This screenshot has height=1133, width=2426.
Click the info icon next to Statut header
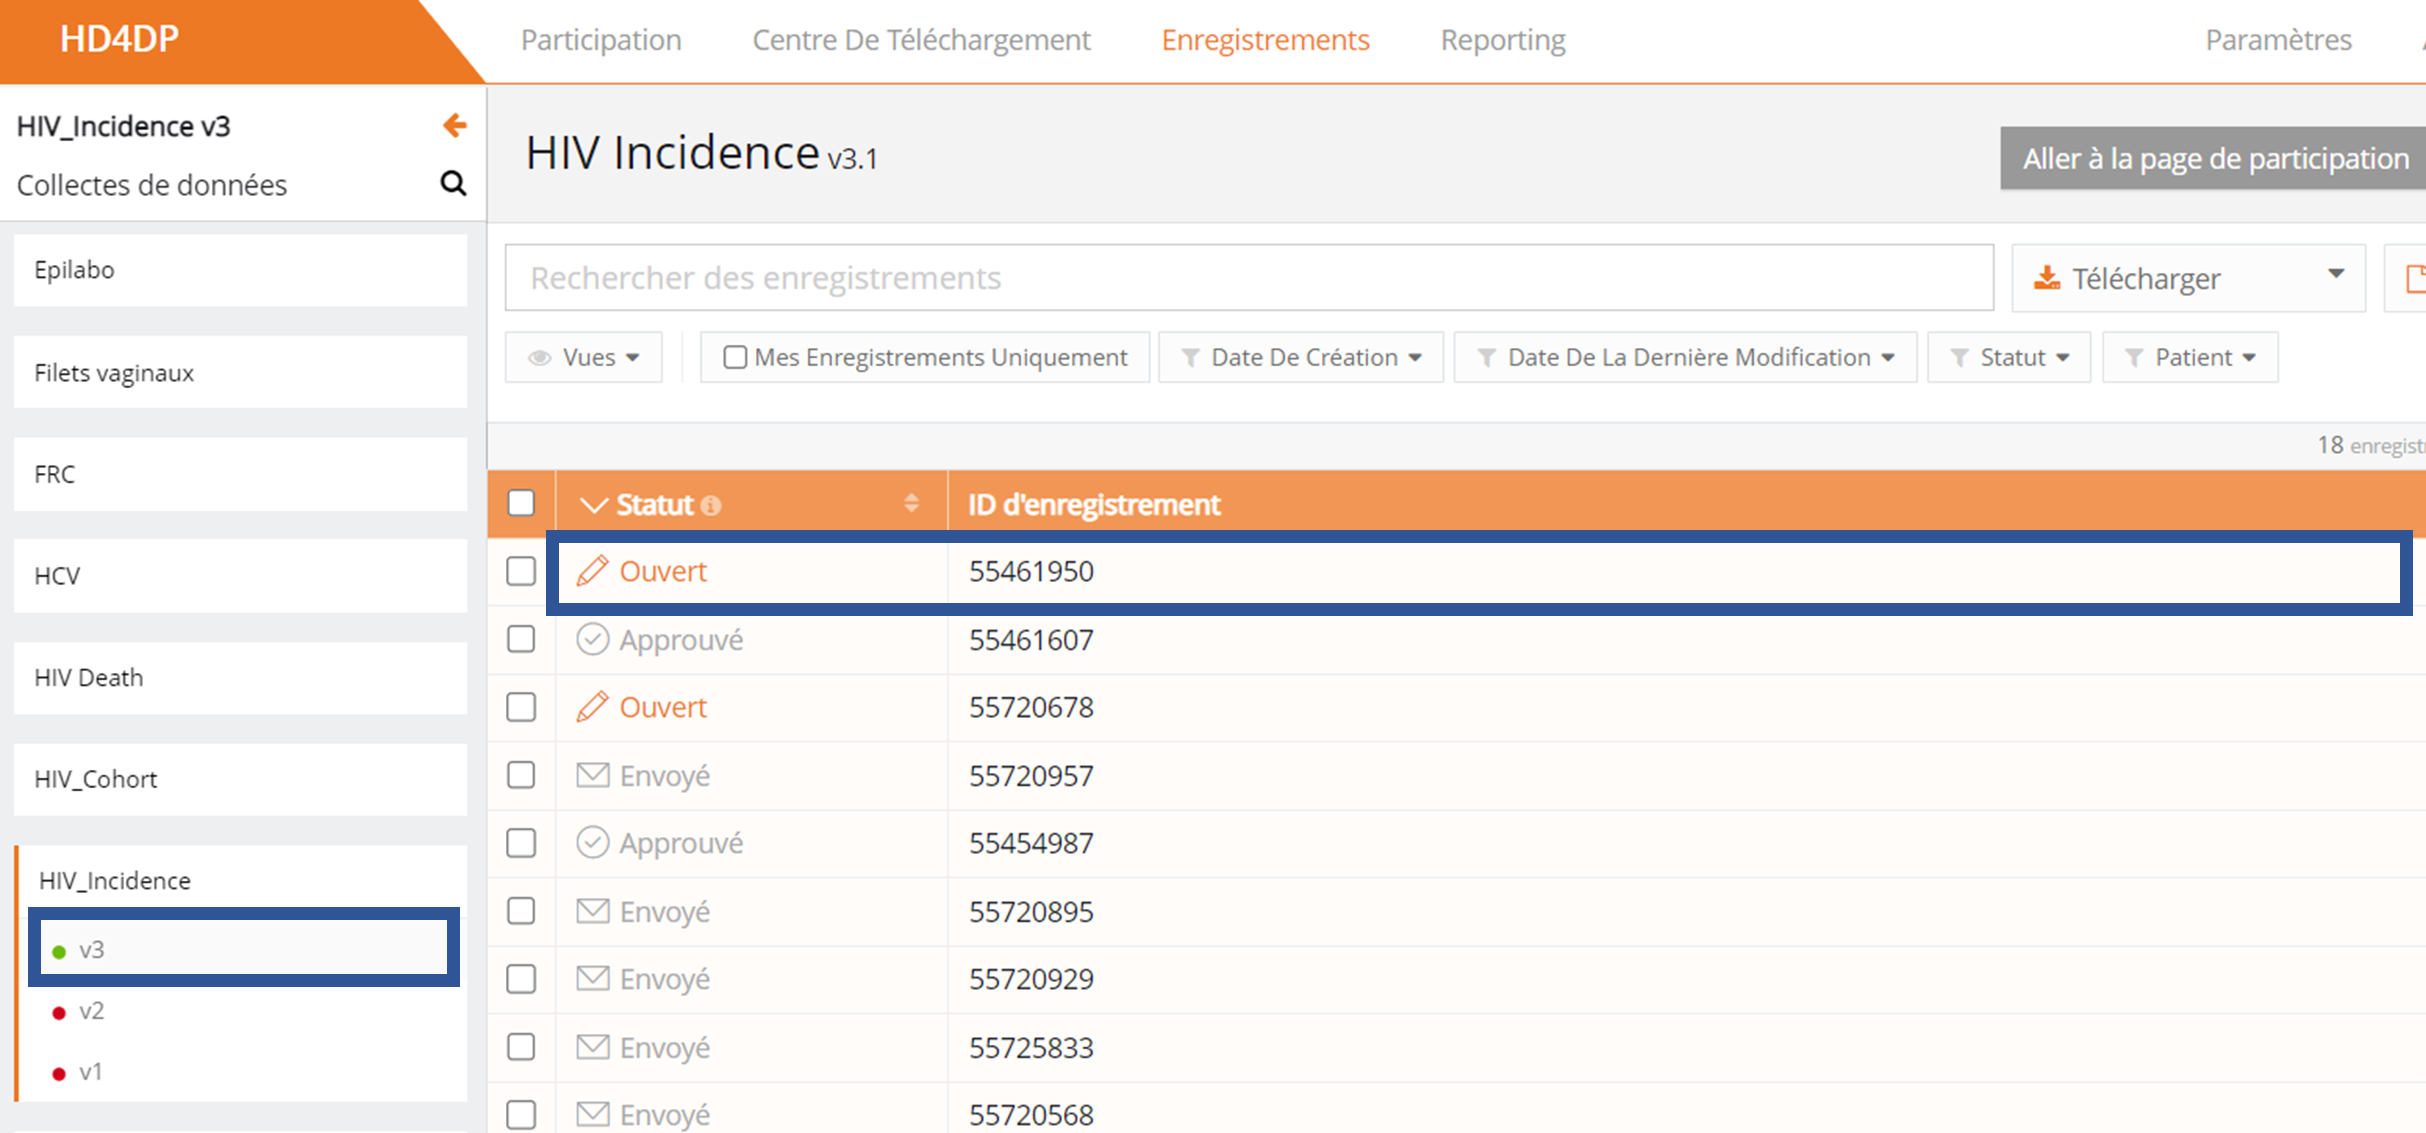click(x=711, y=506)
